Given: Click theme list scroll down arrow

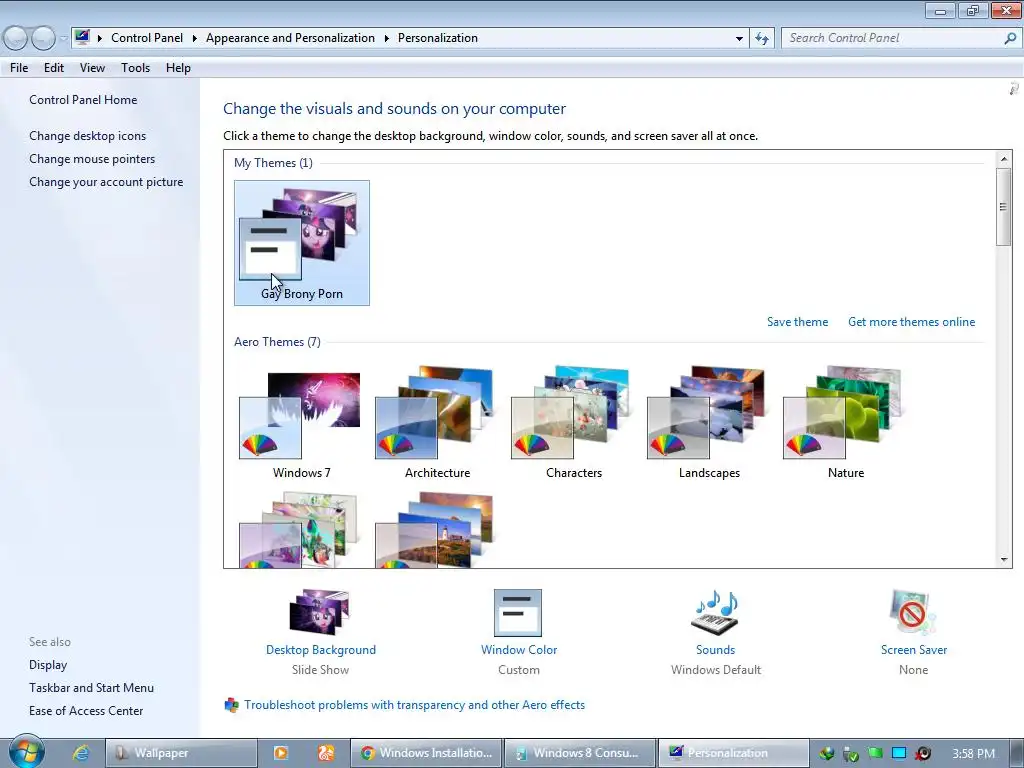Looking at the screenshot, I should click(x=1004, y=560).
